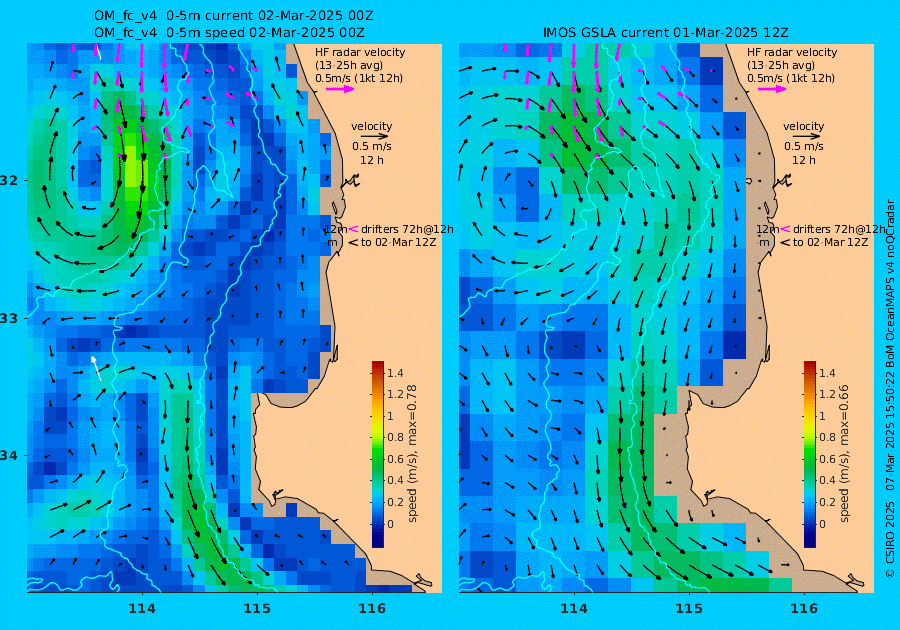Click the left panel 'to 02 Mar 12Z' text
The height and width of the screenshot is (630, 900).
click(x=398, y=242)
